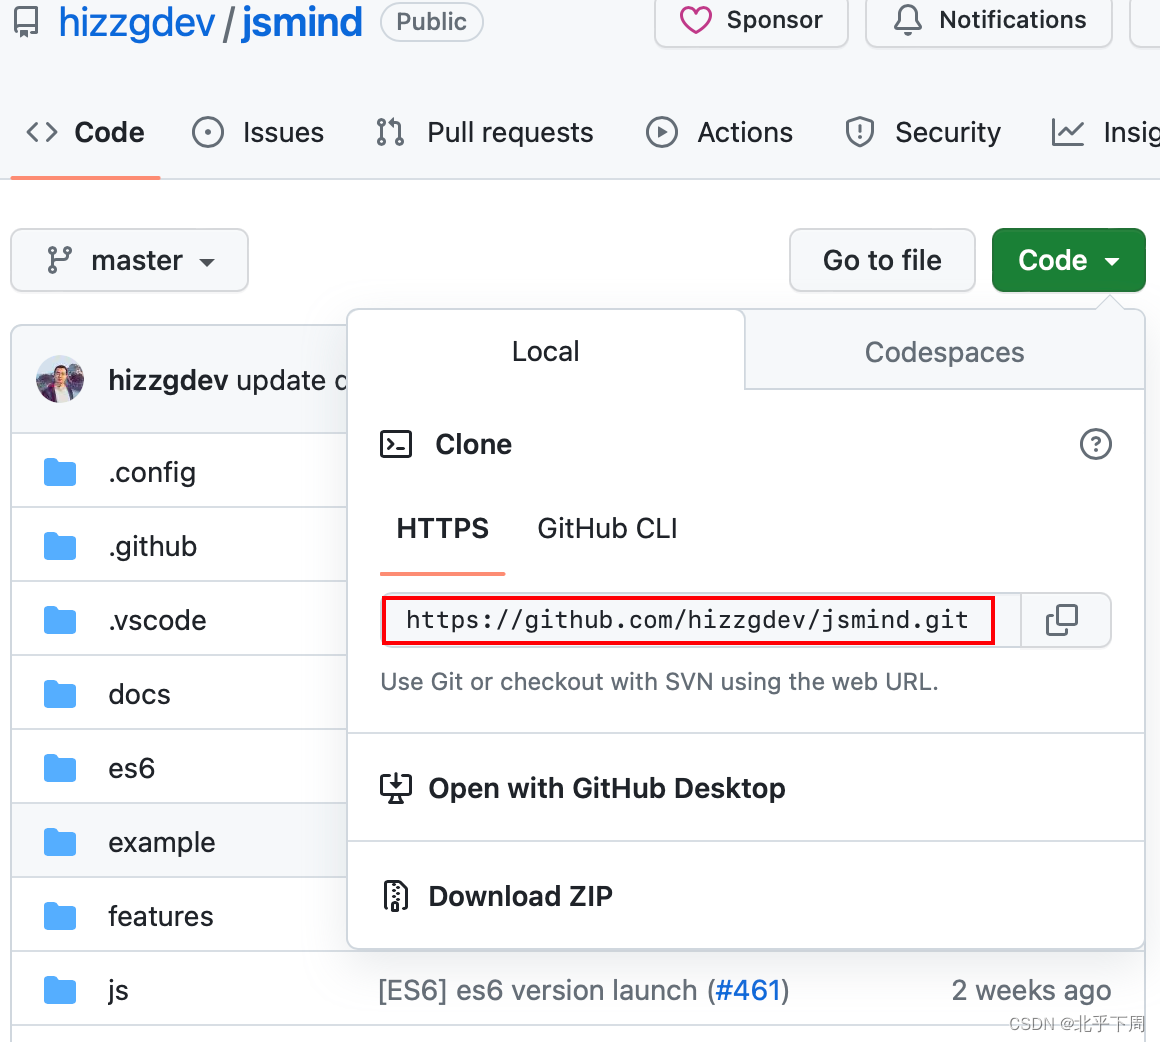
Task: Toggle the green Code dropdown button
Action: click(1068, 260)
